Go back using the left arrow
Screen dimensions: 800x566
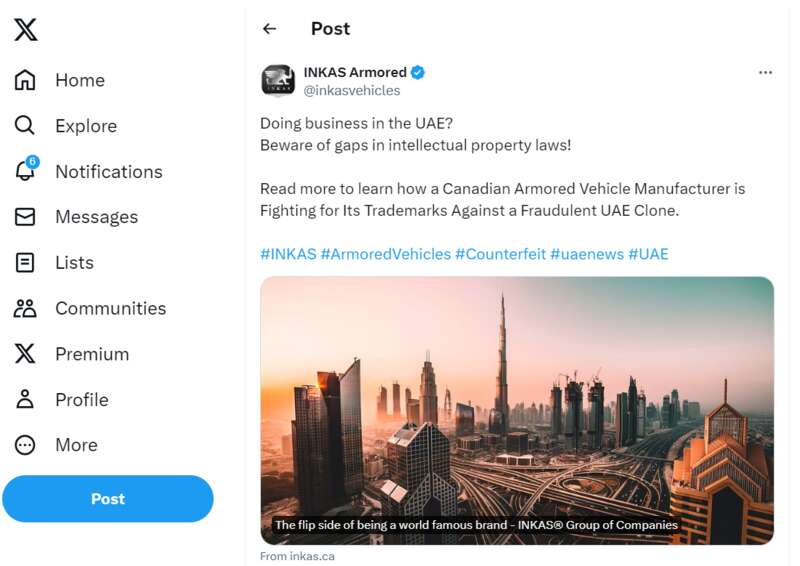coord(269,29)
